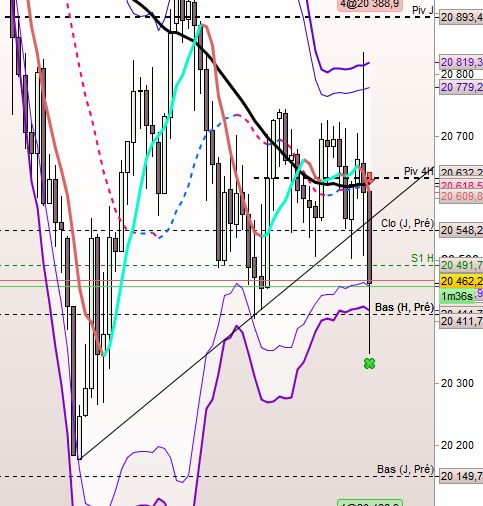The width and height of the screenshot is (483, 506).
Task: Click the purple 20 819,3 band value
Action: (x=461, y=62)
